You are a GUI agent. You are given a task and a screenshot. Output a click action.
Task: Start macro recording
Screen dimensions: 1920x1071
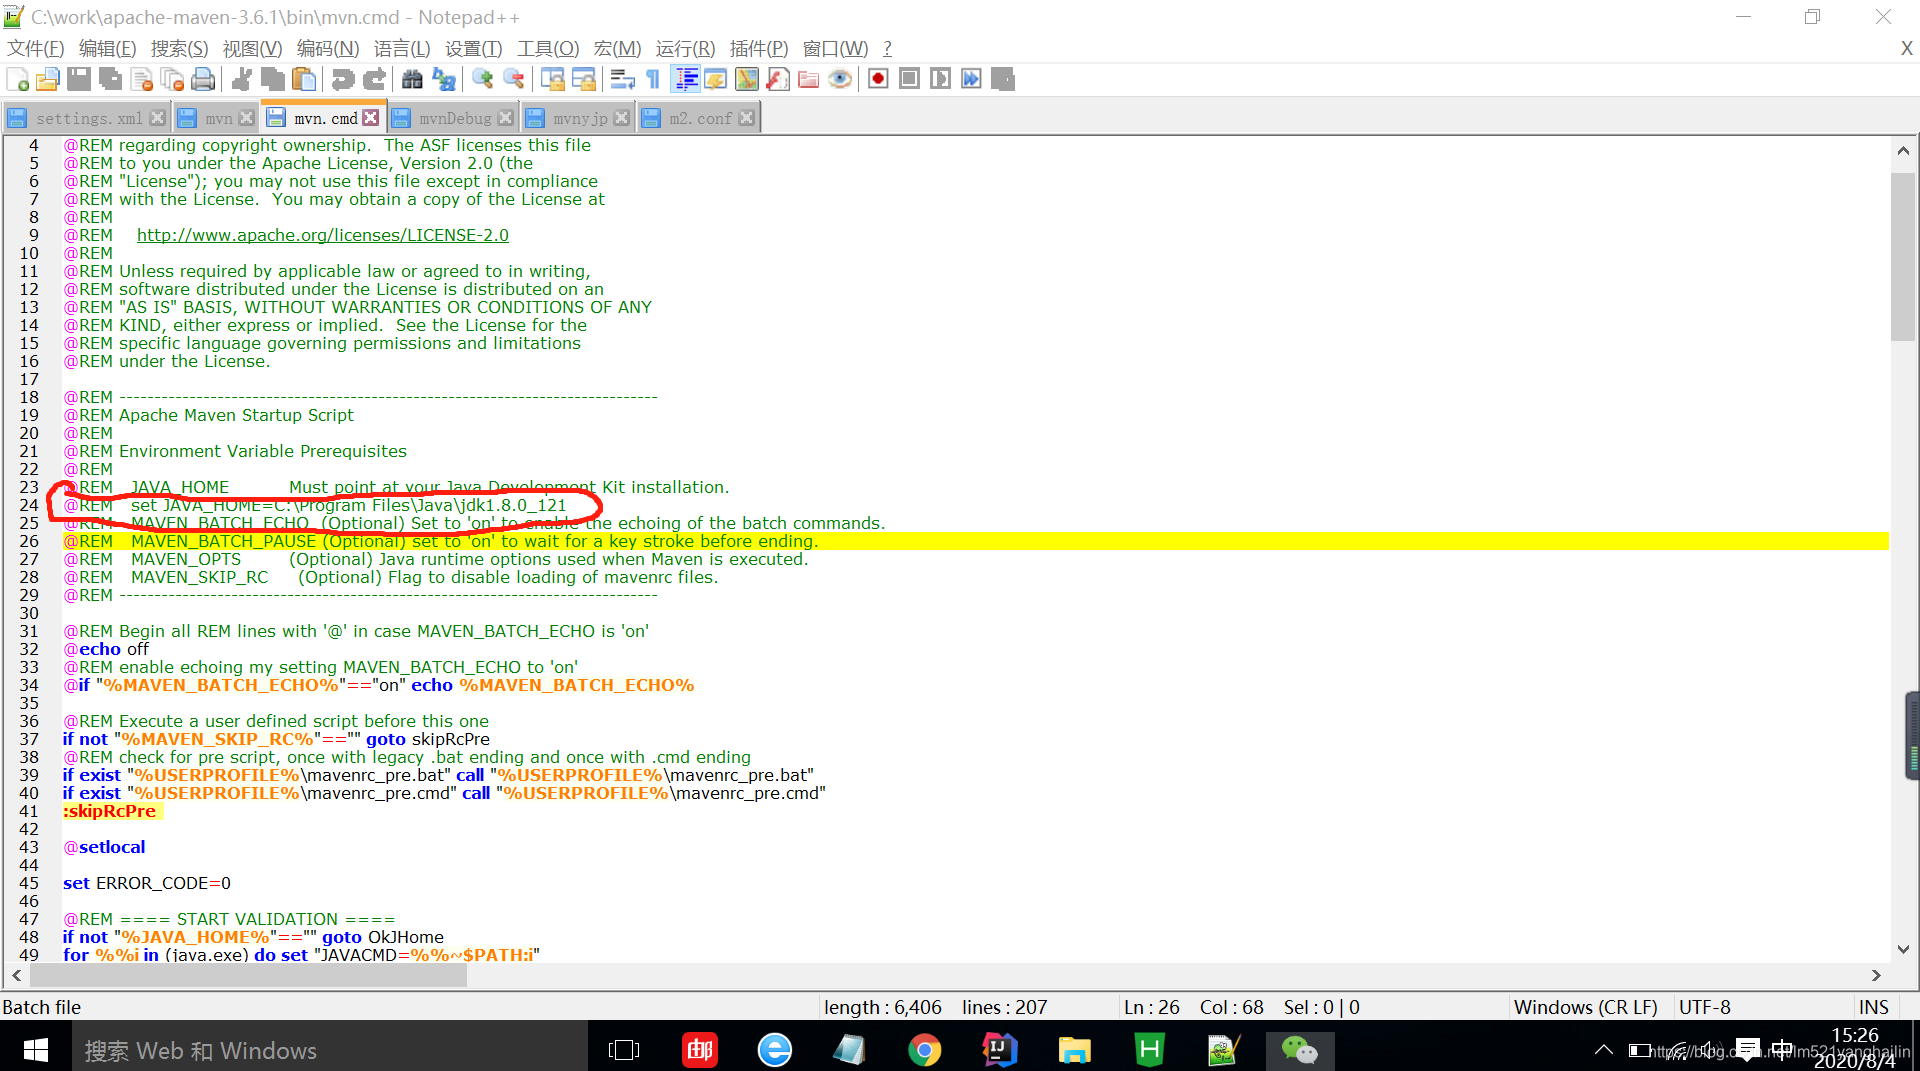[x=878, y=78]
